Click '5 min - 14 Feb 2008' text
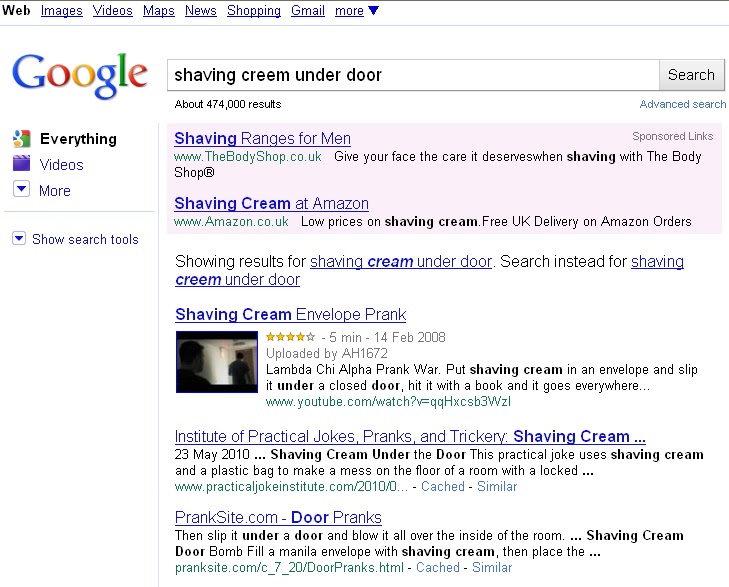 tap(387, 337)
